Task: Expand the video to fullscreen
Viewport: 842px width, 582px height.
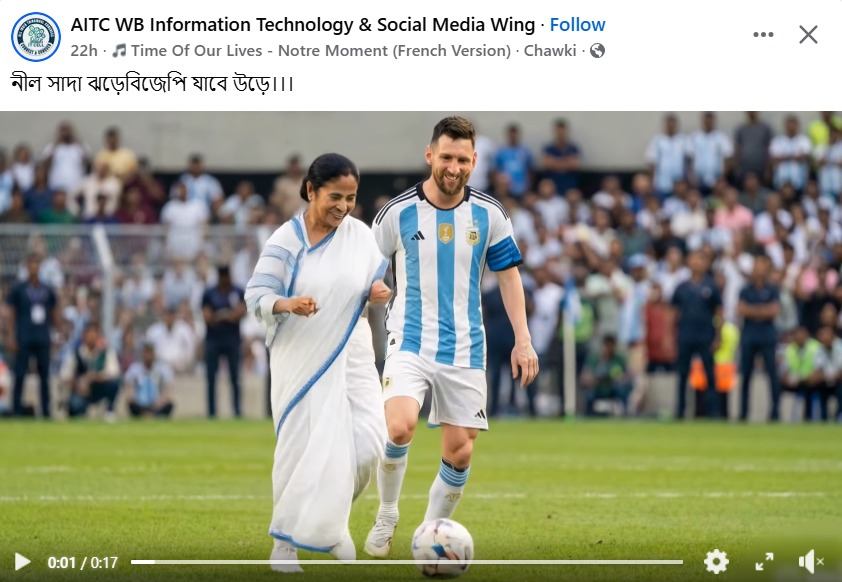Action: click(764, 562)
